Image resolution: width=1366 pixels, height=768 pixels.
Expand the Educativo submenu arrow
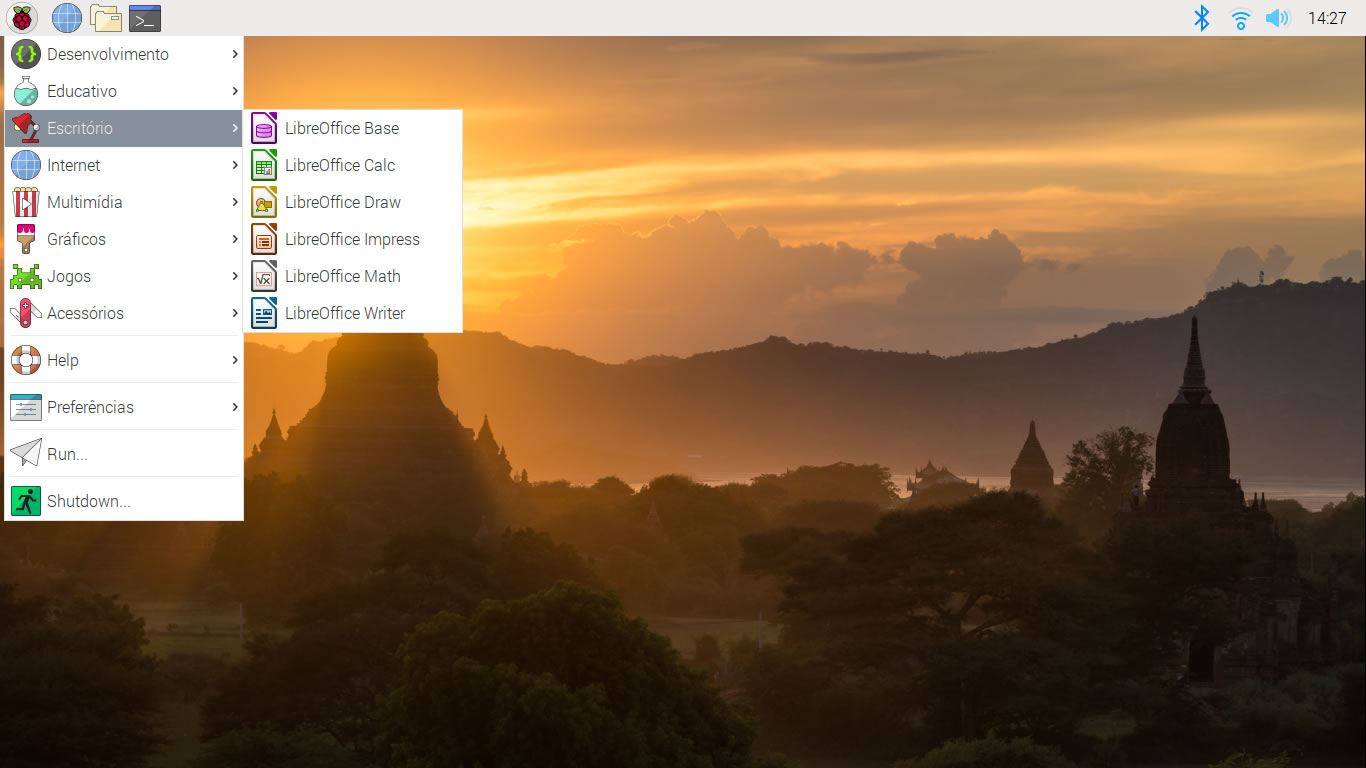coord(235,91)
